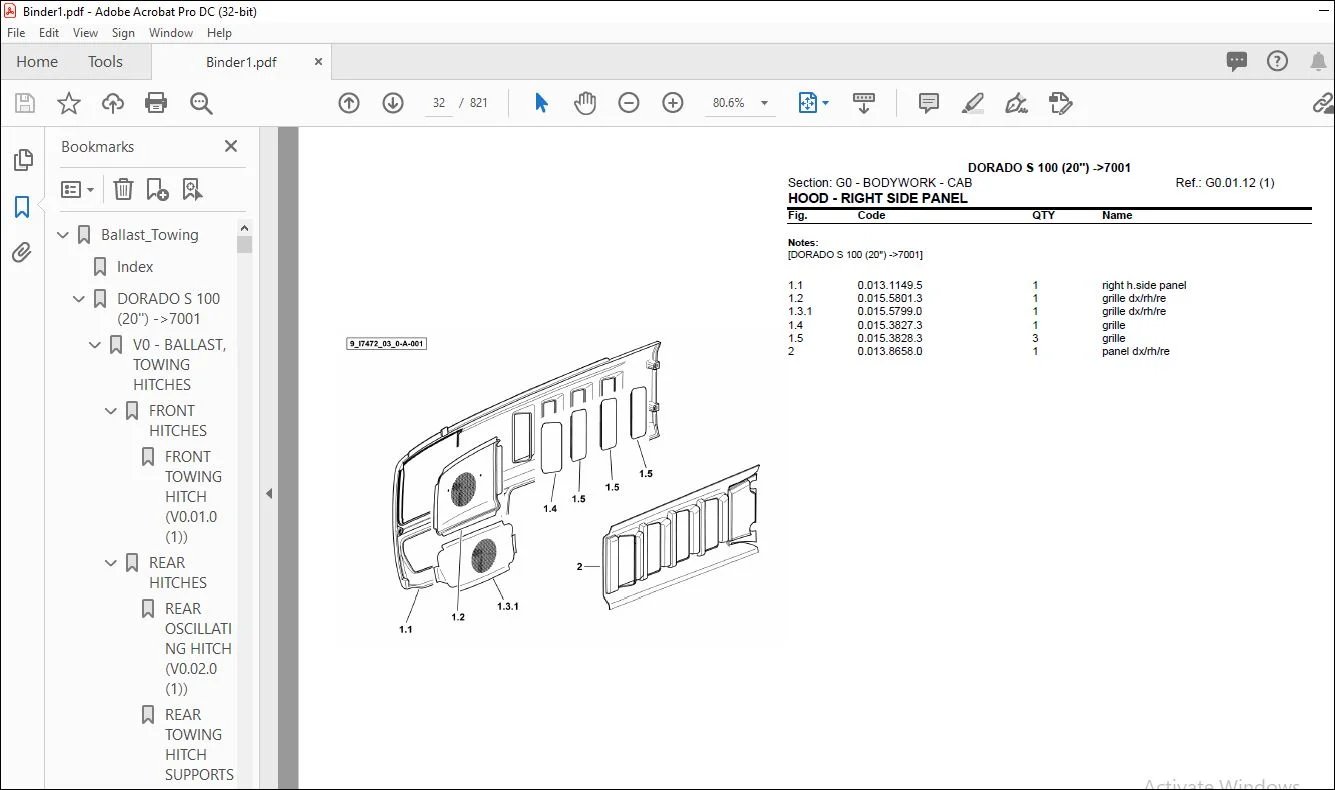Open the stamp/edit tool icon
Image resolution: width=1335 pixels, height=790 pixels.
pyautogui.click(x=1061, y=103)
